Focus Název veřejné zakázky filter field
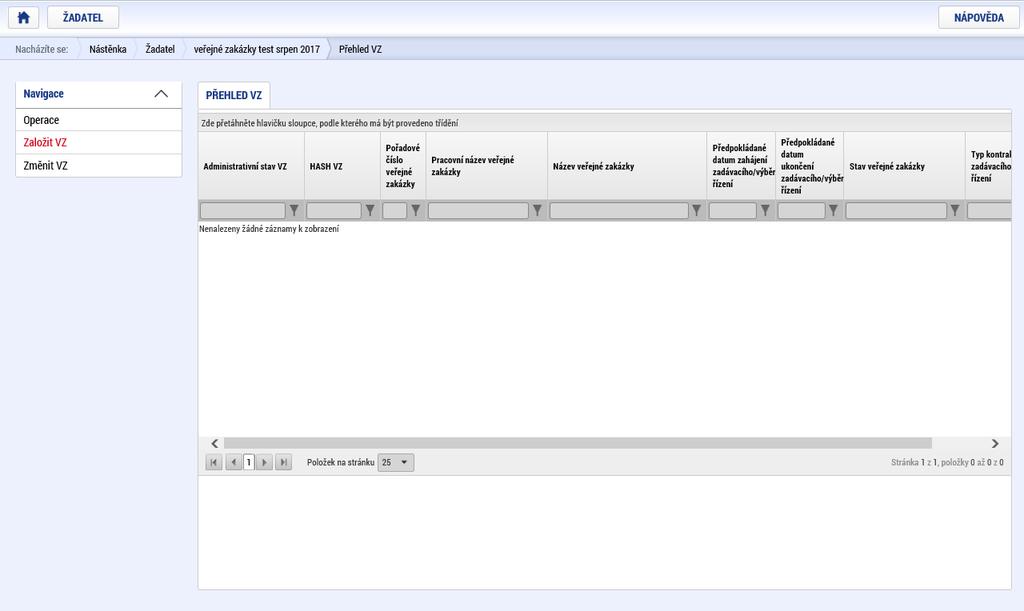 619,210
